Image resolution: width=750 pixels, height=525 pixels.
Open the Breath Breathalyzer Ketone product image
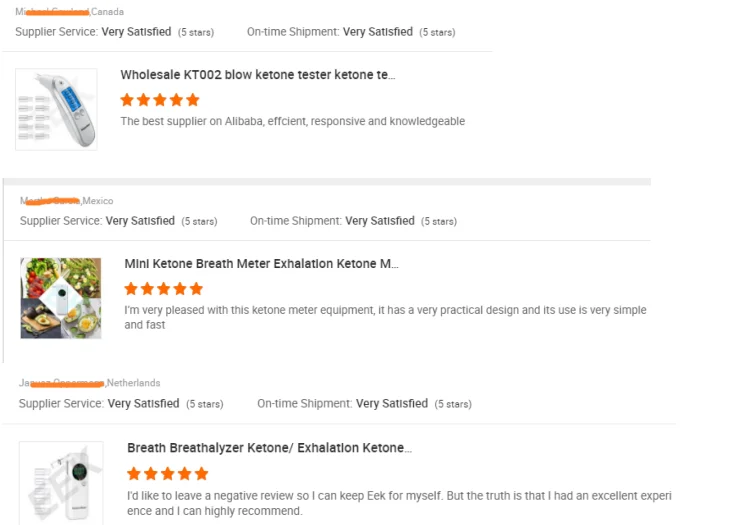point(61,483)
